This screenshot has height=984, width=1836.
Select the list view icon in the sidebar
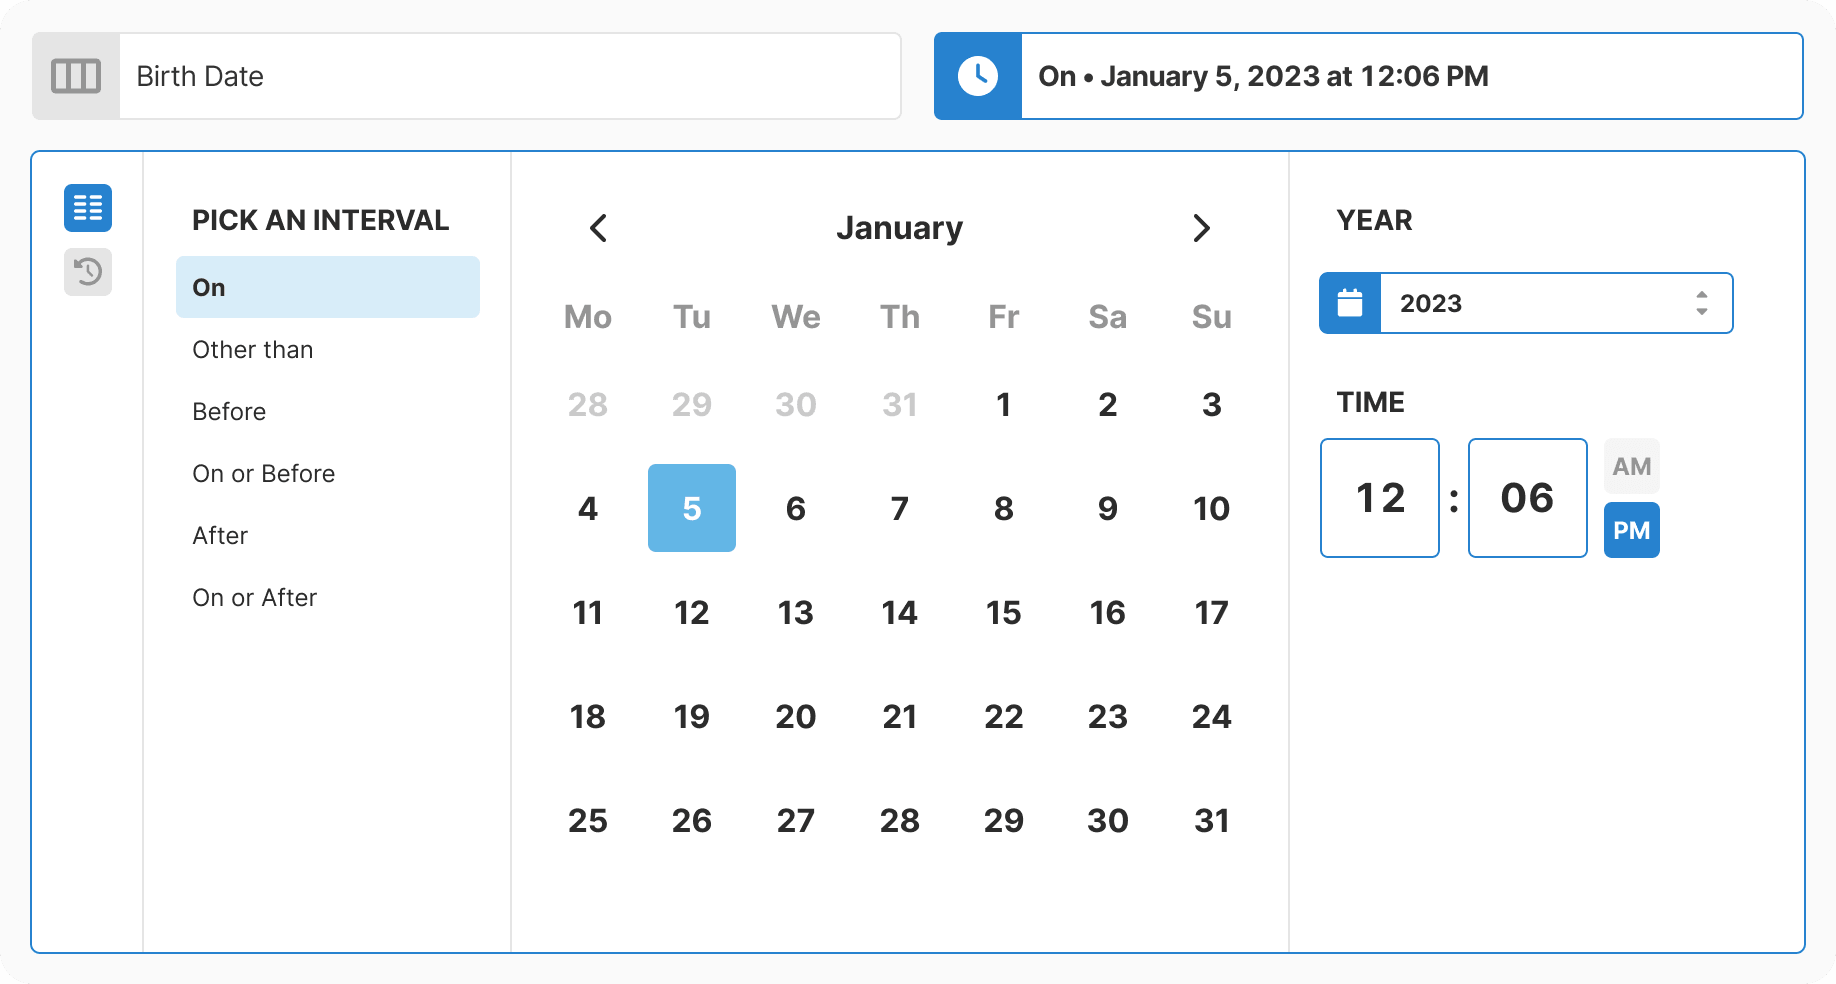tap(88, 208)
